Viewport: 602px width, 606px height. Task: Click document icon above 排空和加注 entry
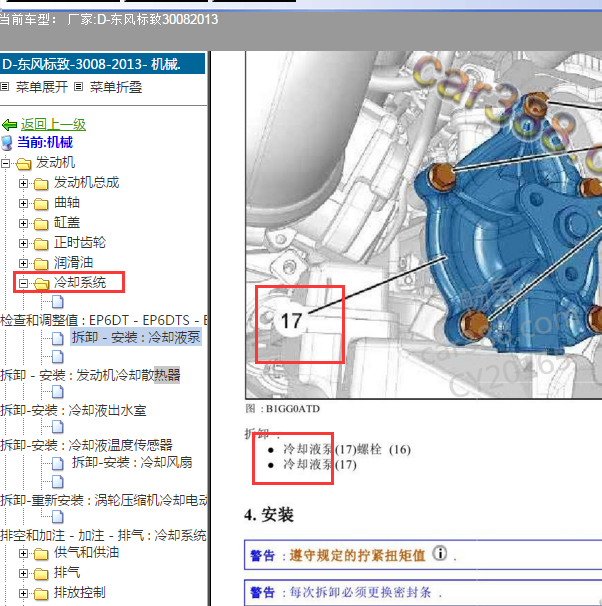click(58, 517)
